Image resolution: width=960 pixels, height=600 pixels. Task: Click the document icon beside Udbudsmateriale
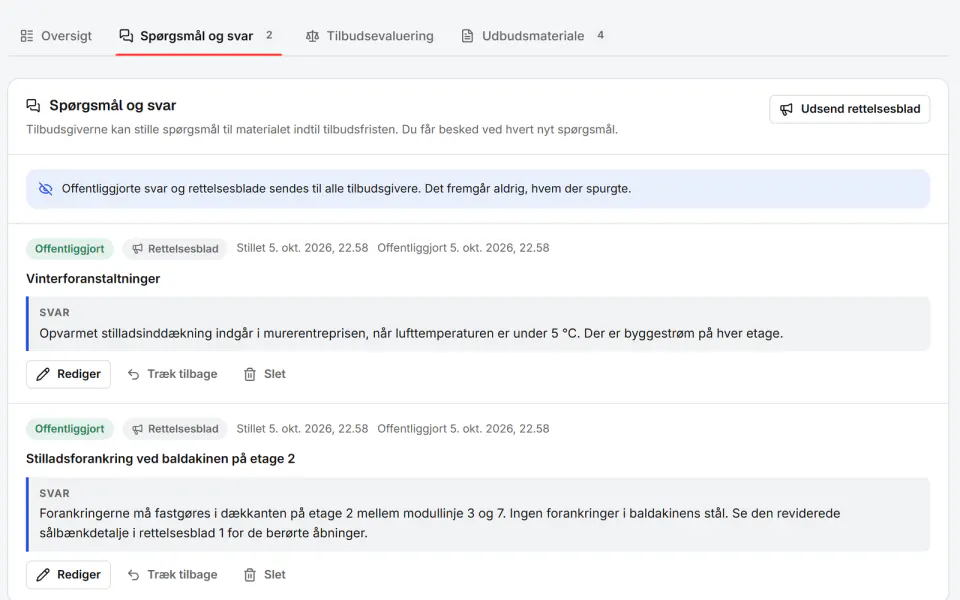click(x=467, y=36)
